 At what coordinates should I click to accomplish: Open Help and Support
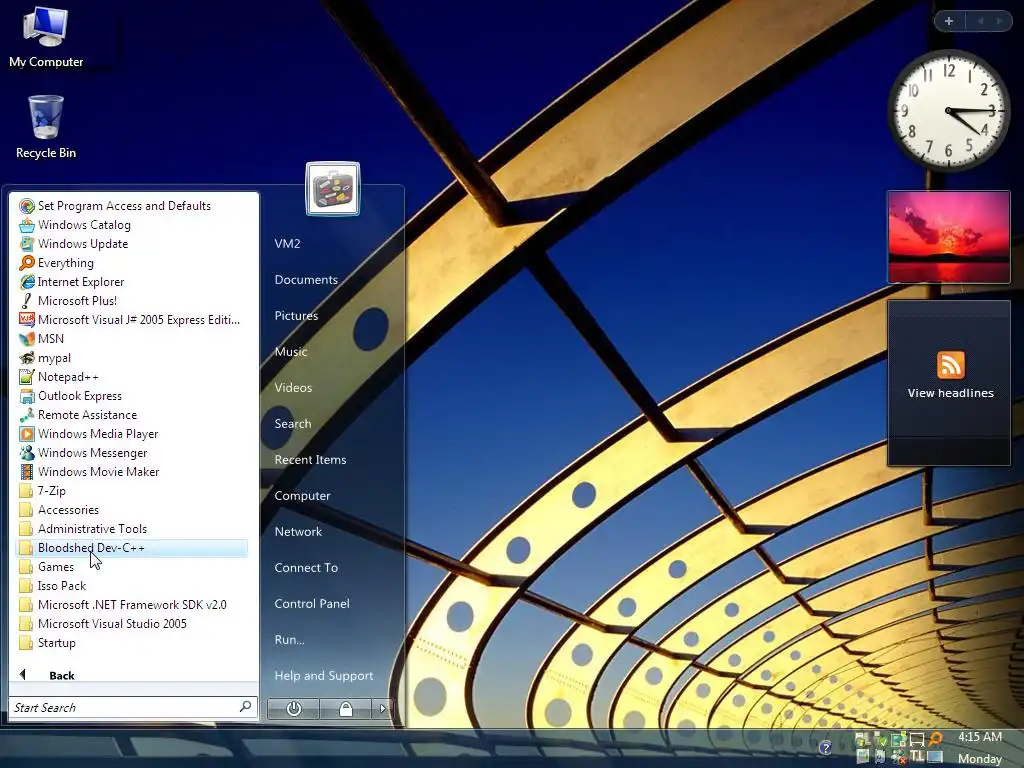click(x=324, y=675)
